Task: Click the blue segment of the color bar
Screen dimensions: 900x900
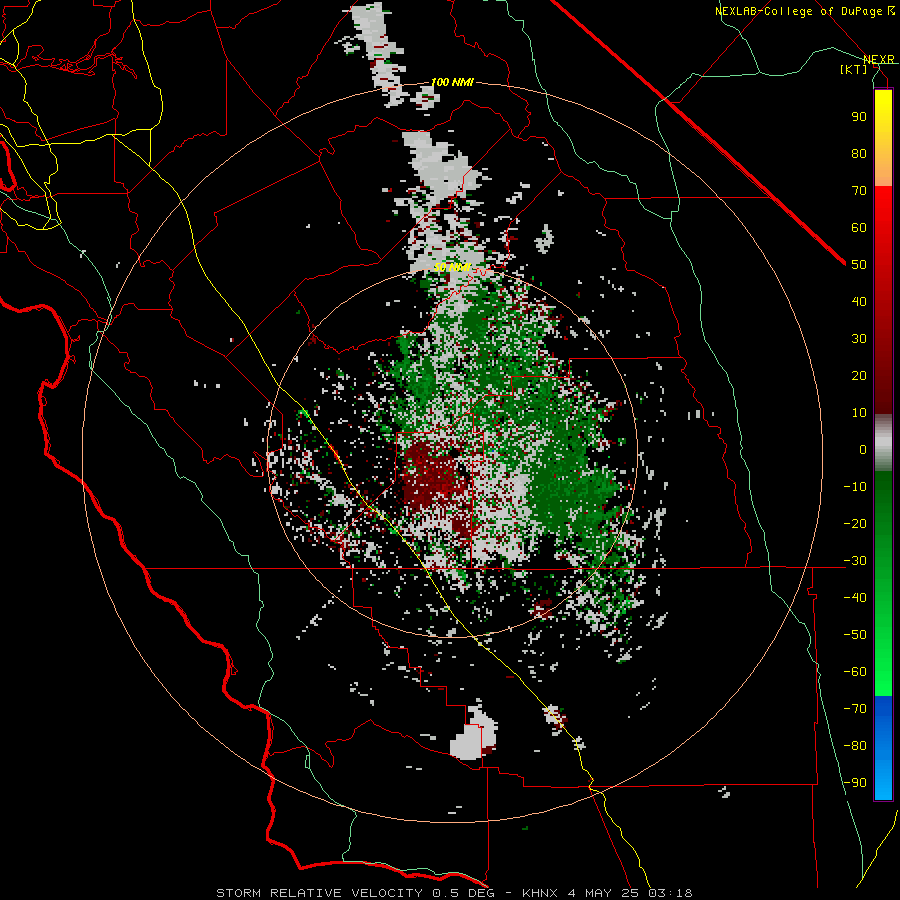Action: coord(883,746)
